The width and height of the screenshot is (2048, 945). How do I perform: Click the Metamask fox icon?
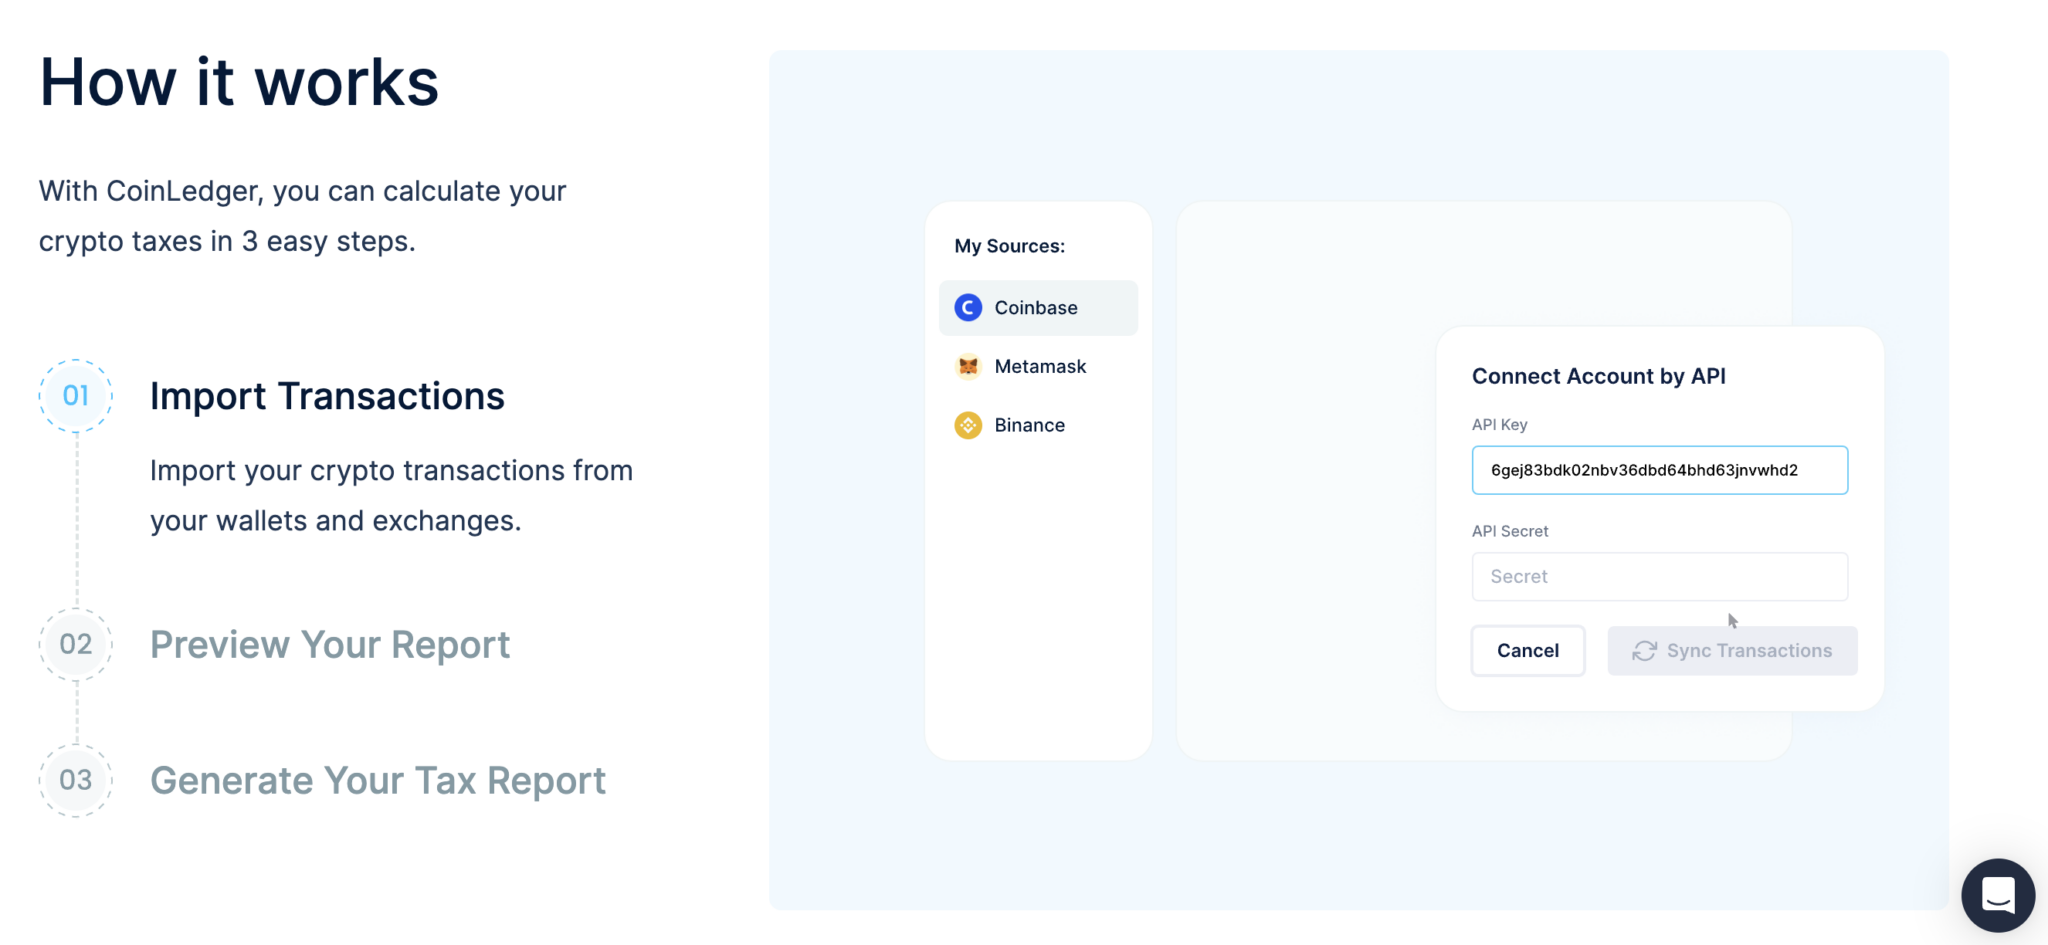[x=967, y=366]
